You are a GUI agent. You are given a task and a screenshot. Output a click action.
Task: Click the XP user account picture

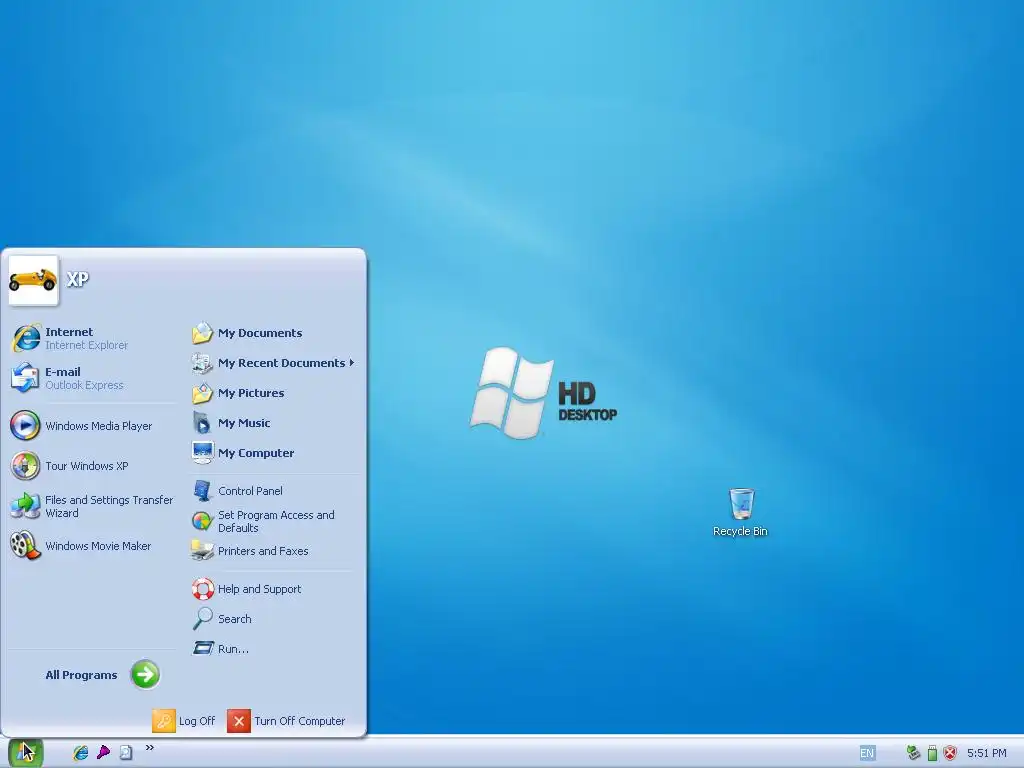[x=33, y=280]
